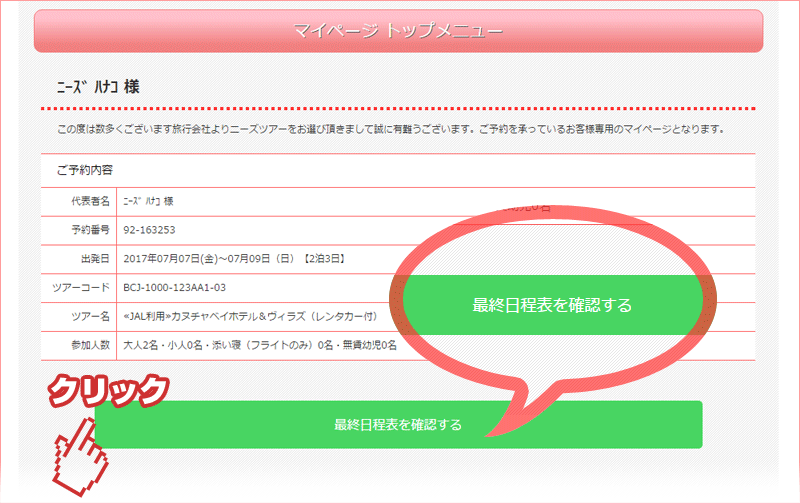The image size is (800, 503).
Task: Select the participant count 大人2名・小人0名 text
Action: [163, 345]
